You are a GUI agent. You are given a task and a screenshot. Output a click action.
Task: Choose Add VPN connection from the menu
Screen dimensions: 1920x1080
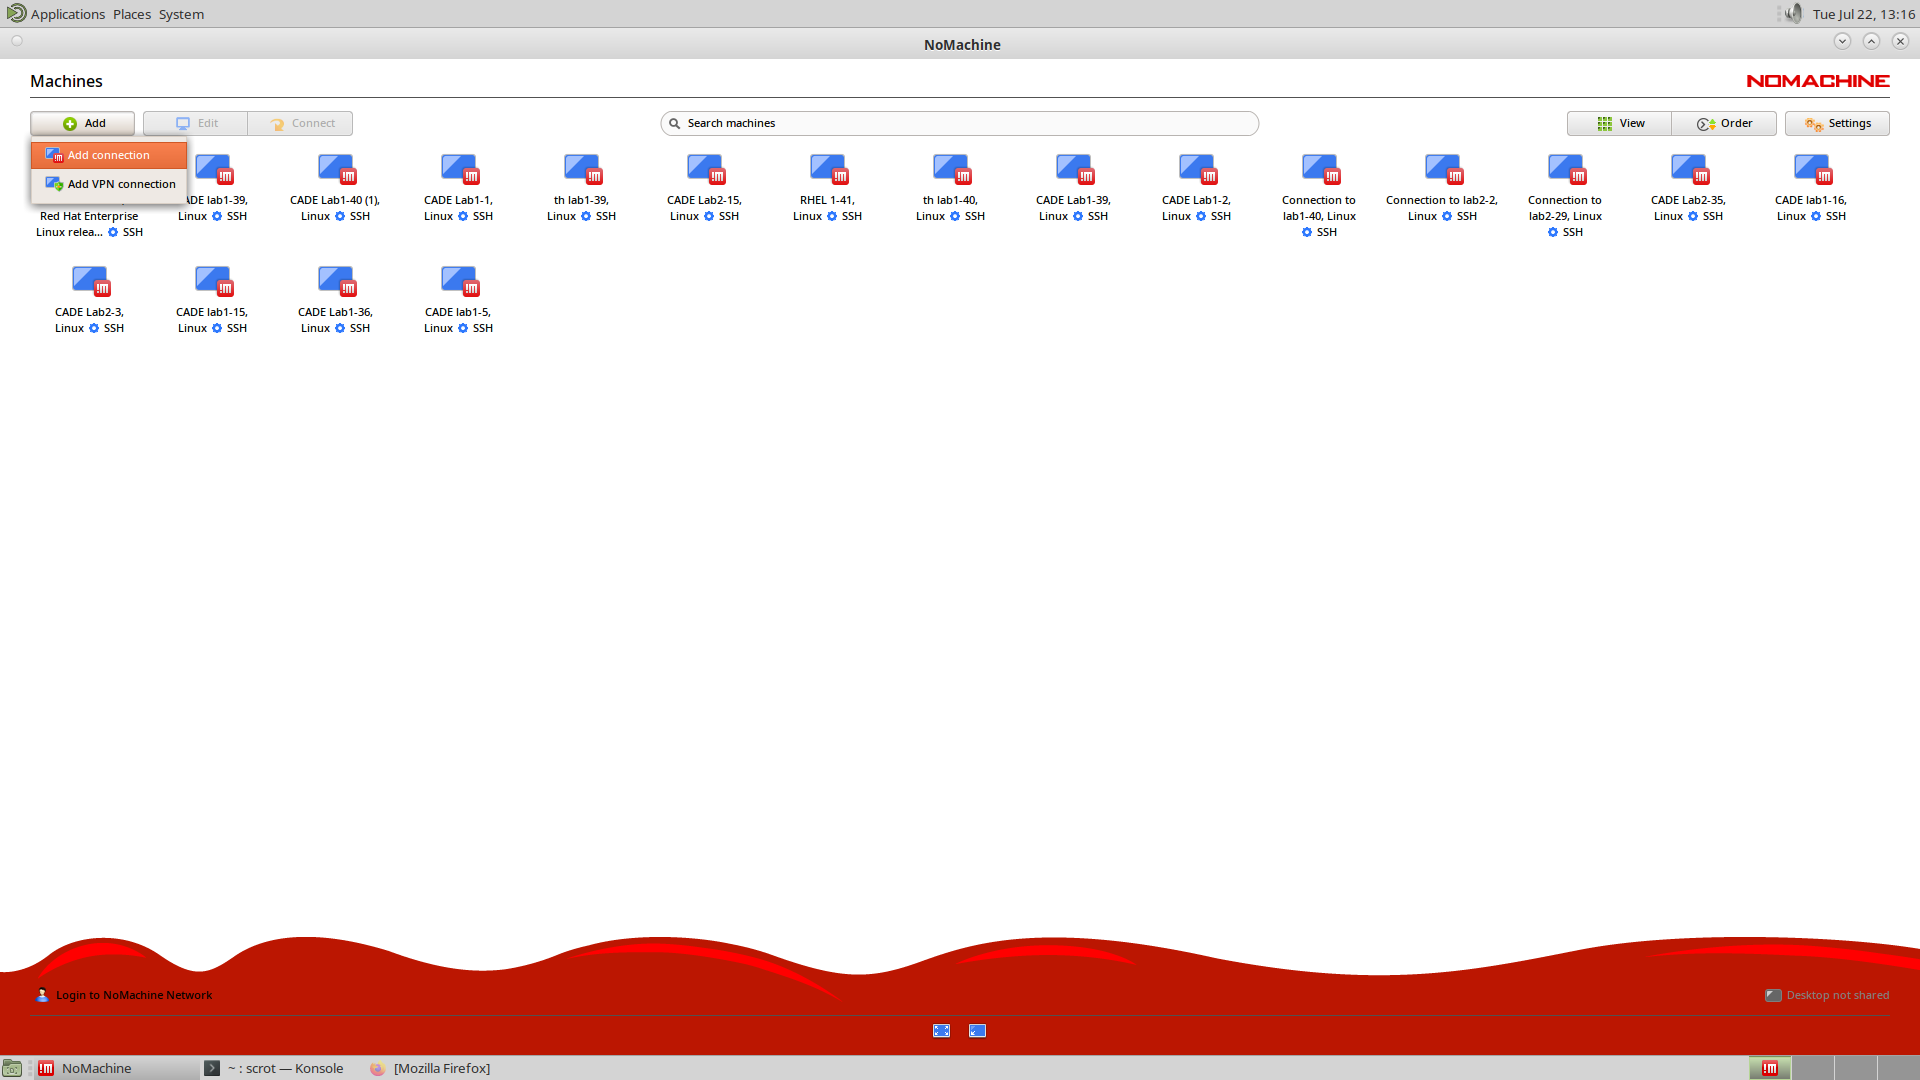point(109,184)
